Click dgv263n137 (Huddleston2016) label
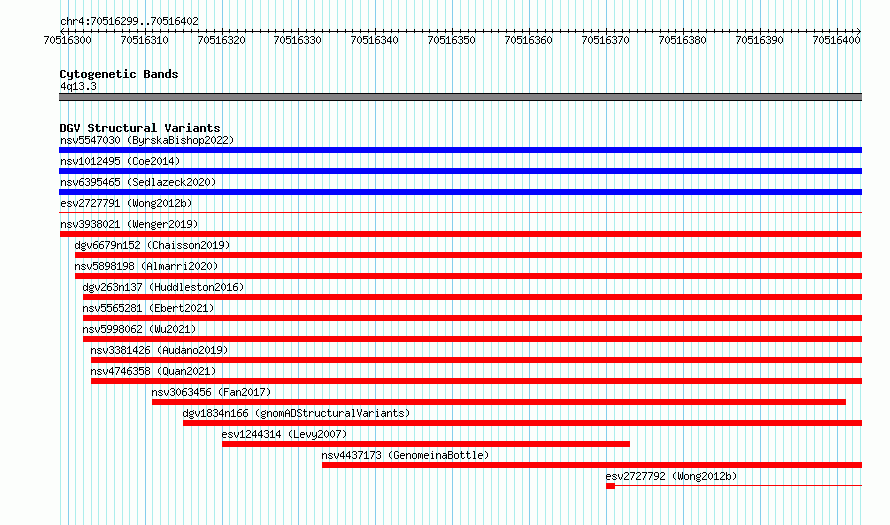Image resolution: width=890 pixels, height=525 pixels. point(163,287)
